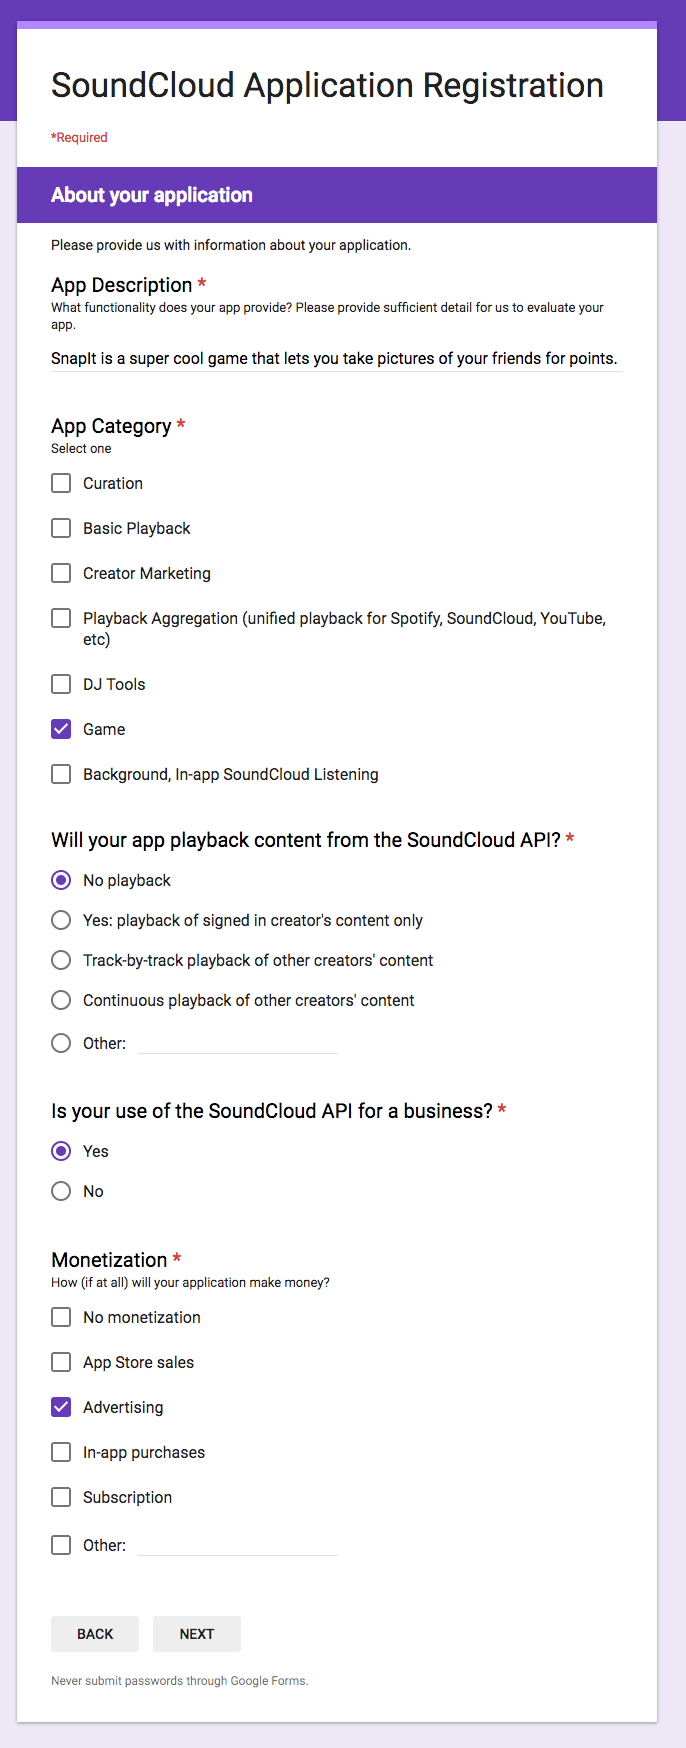
Task: Click the App Category question label
Action: pyautogui.click(x=118, y=426)
